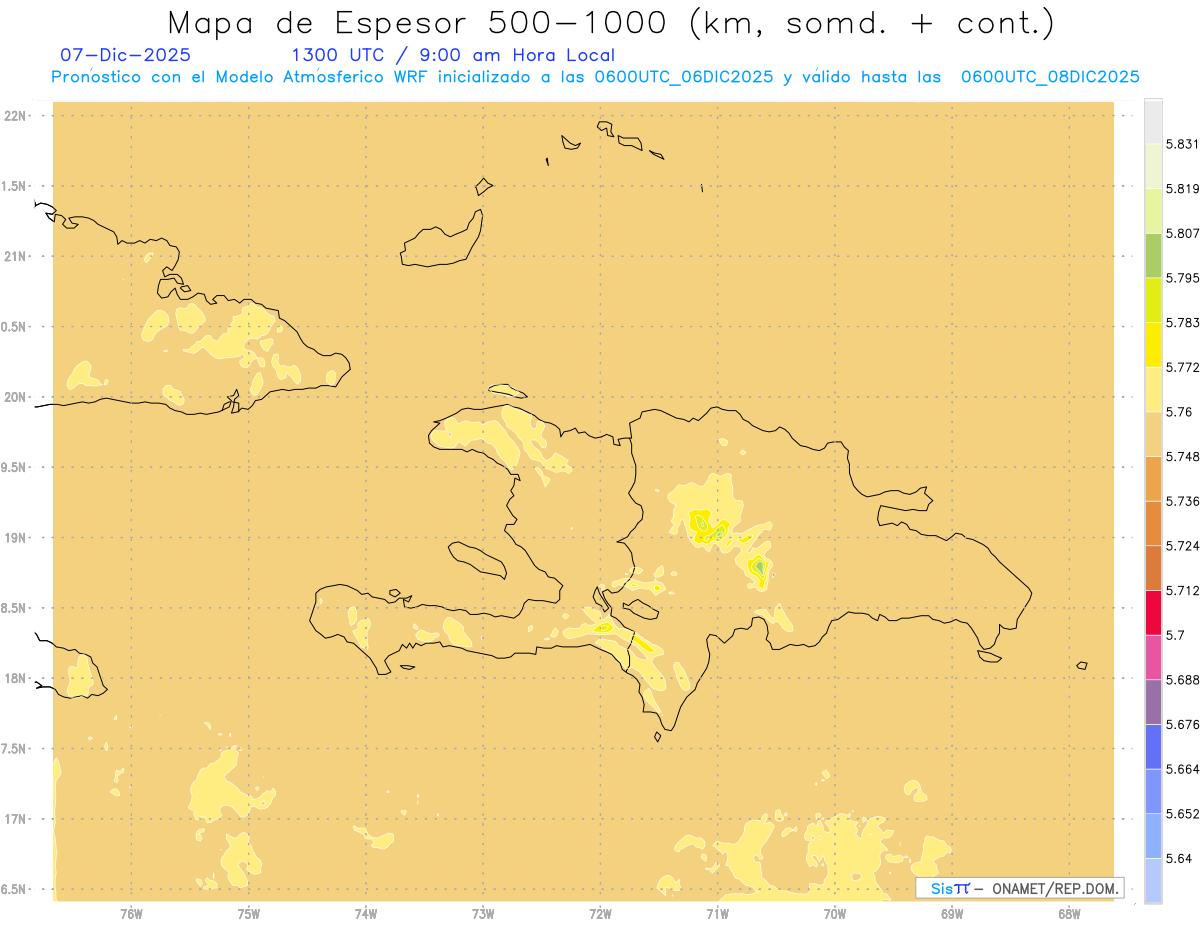
Task: Click the "SisTT – ONAMET/REP.DOM." credit label
Action: [x=1020, y=888]
